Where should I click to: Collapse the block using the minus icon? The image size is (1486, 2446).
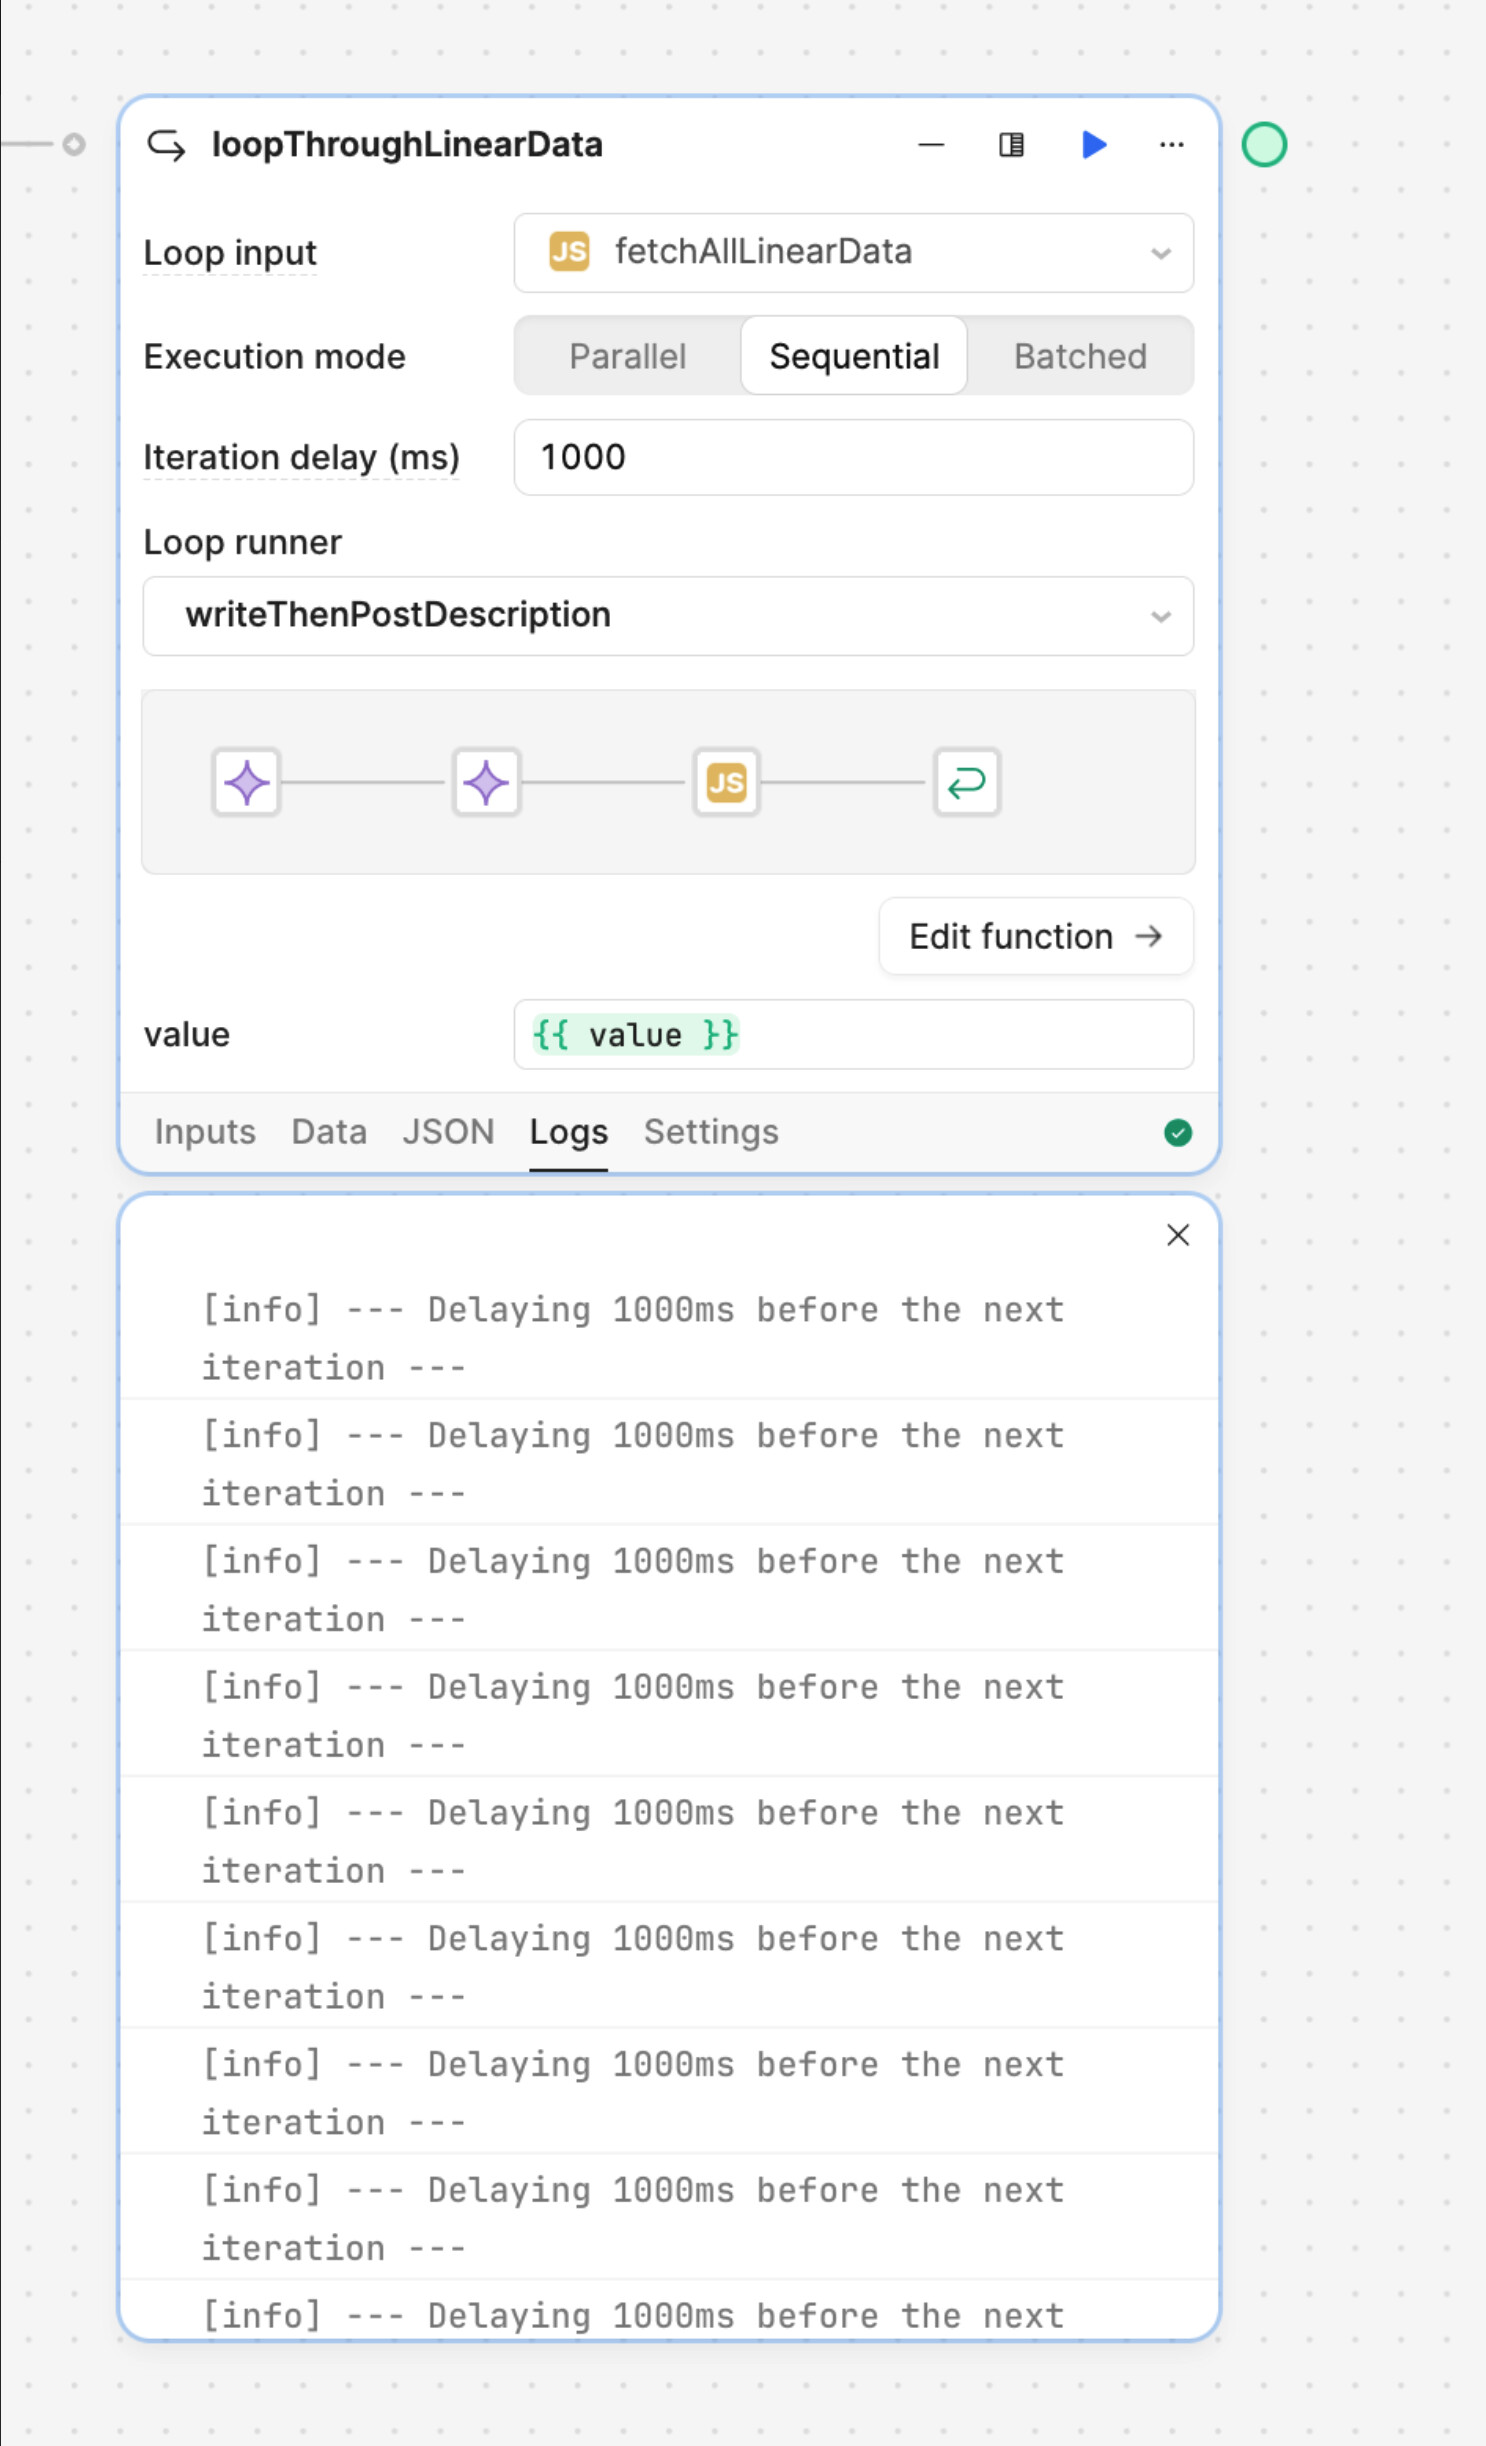click(x=931, y=145)
